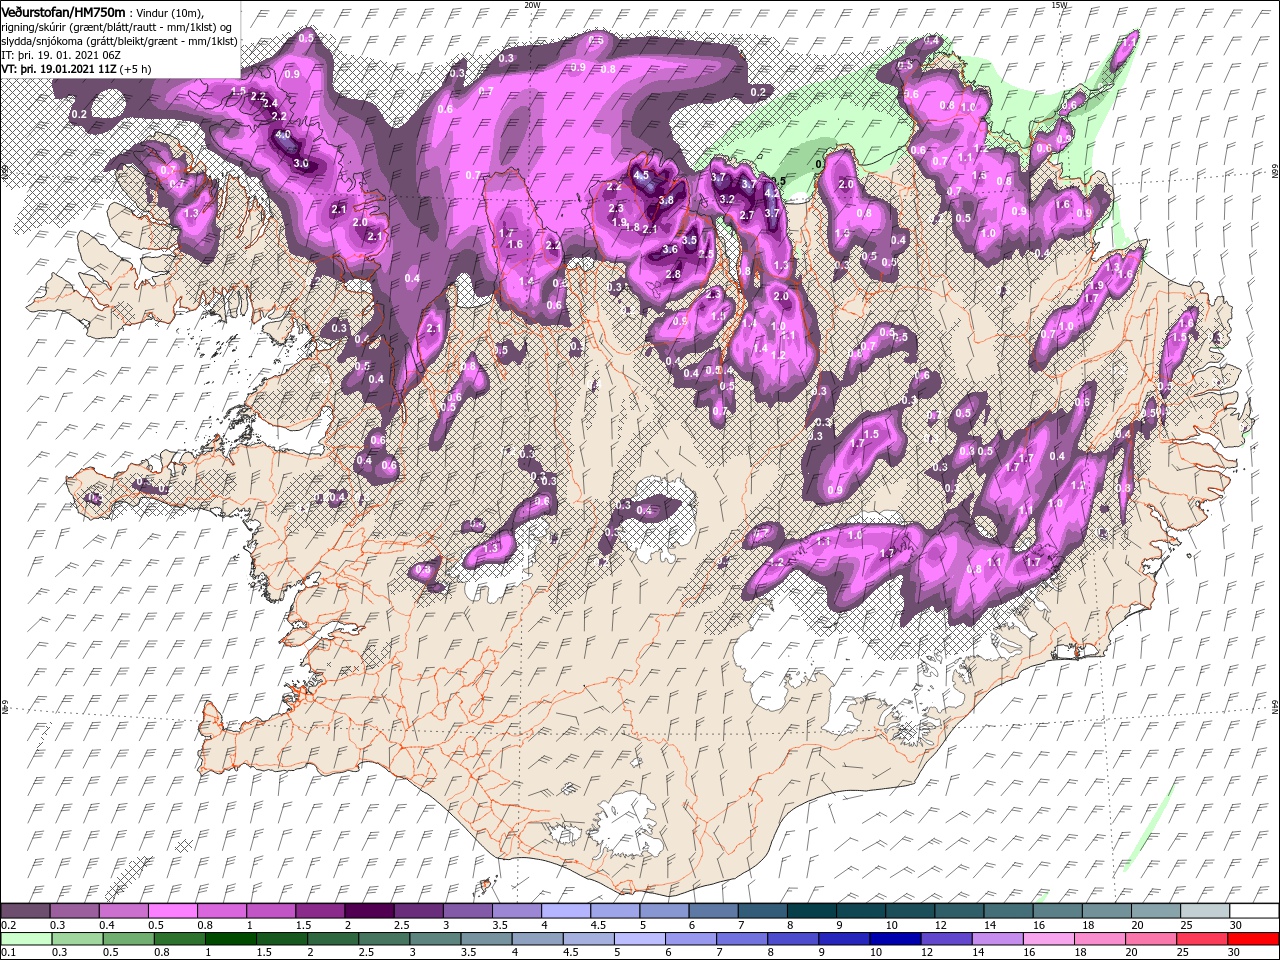The height and width of the screenshot is (960, 1280).
Task: Pick the lower scale deep blue swatch labeled 10
Action: point(896,938)
